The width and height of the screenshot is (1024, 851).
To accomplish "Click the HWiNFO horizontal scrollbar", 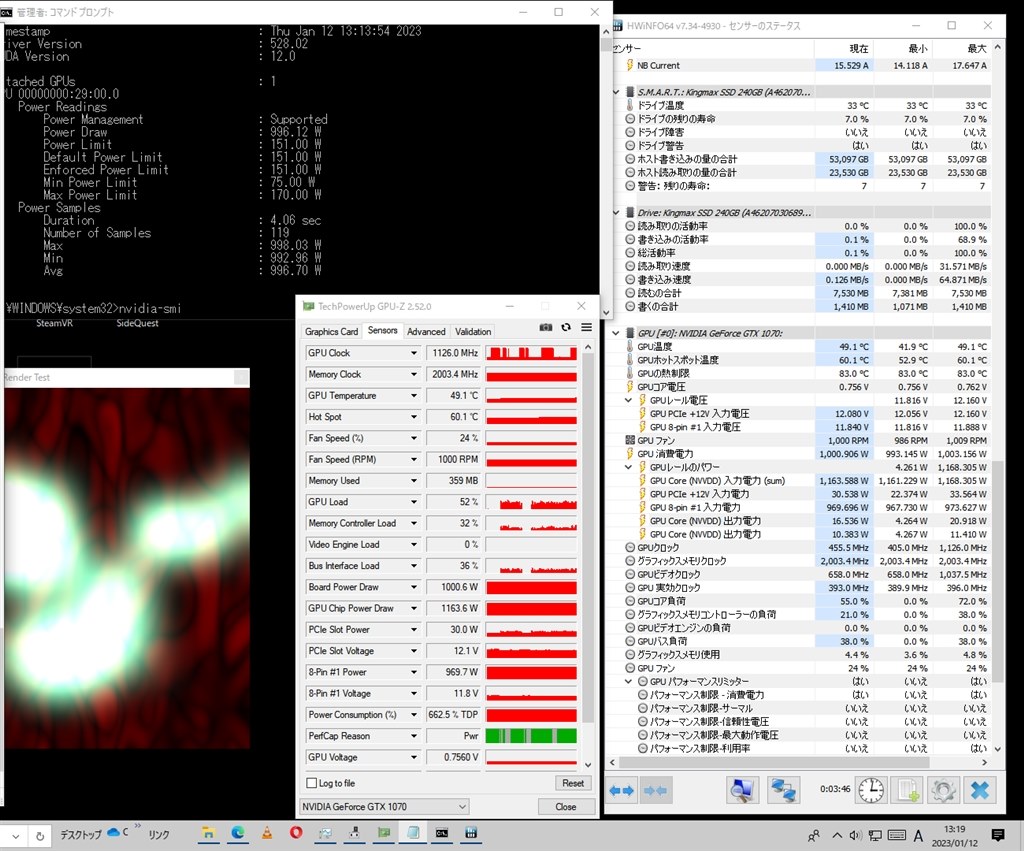I will [773, 762].
